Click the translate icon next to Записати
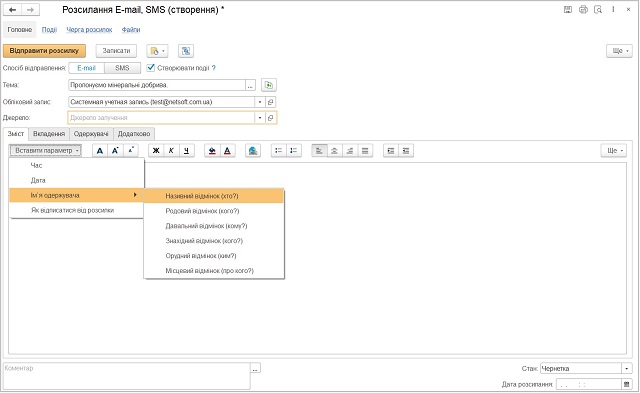Screen dimensions: 640x393 186,51
